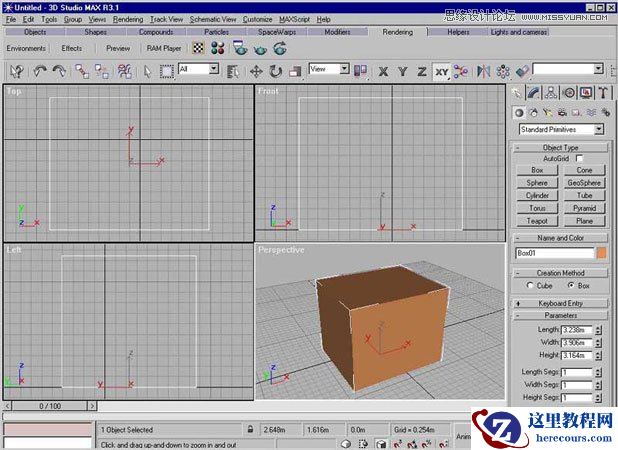Open the Standard Primitives dropdown
Image resolution: width=618 pixels, height=450 pixels.
click(561, 129)
